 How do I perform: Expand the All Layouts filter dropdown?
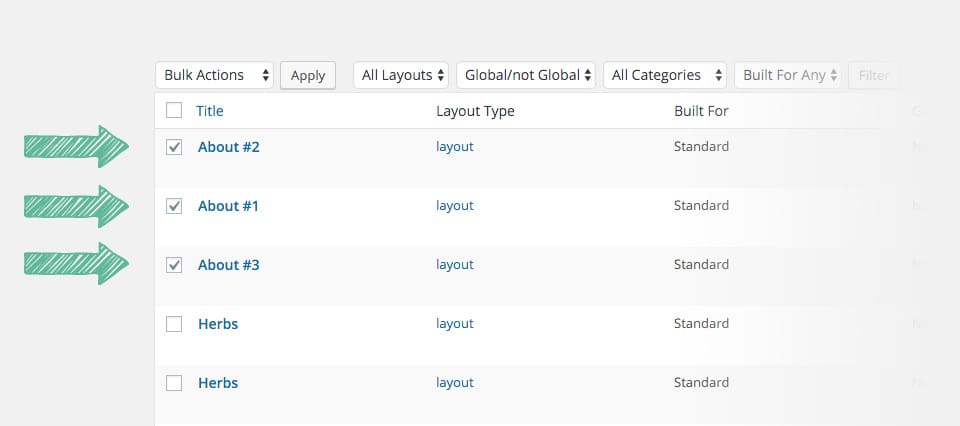pyautogui.click(x=401, y=75)
